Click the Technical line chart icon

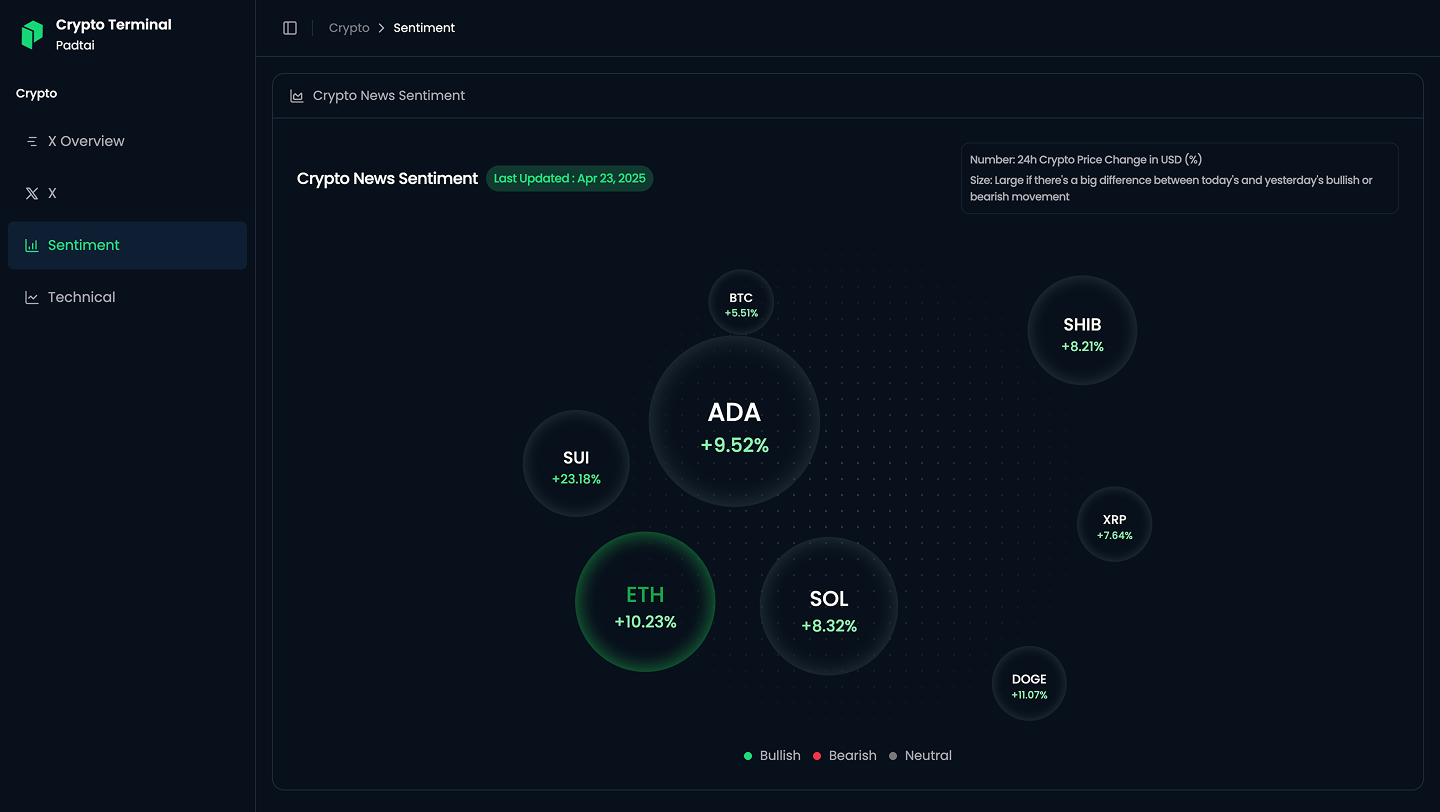click(x=31, y=297)
